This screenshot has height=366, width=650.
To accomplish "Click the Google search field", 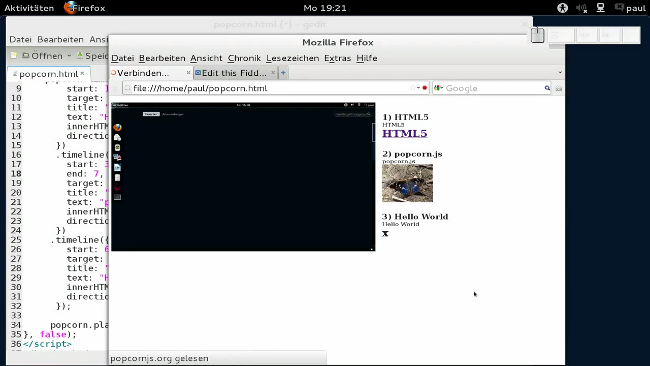I will [x=493, y=88].
